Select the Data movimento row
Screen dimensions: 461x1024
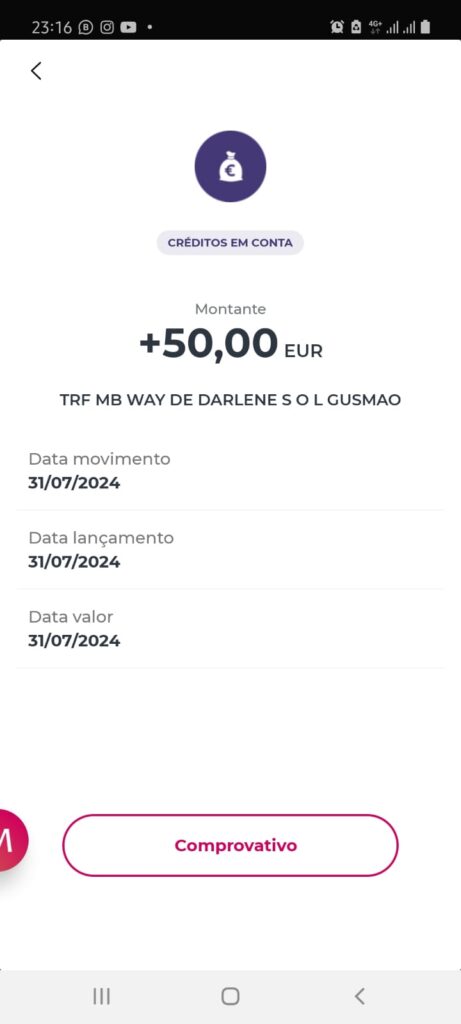click(230, 471)
